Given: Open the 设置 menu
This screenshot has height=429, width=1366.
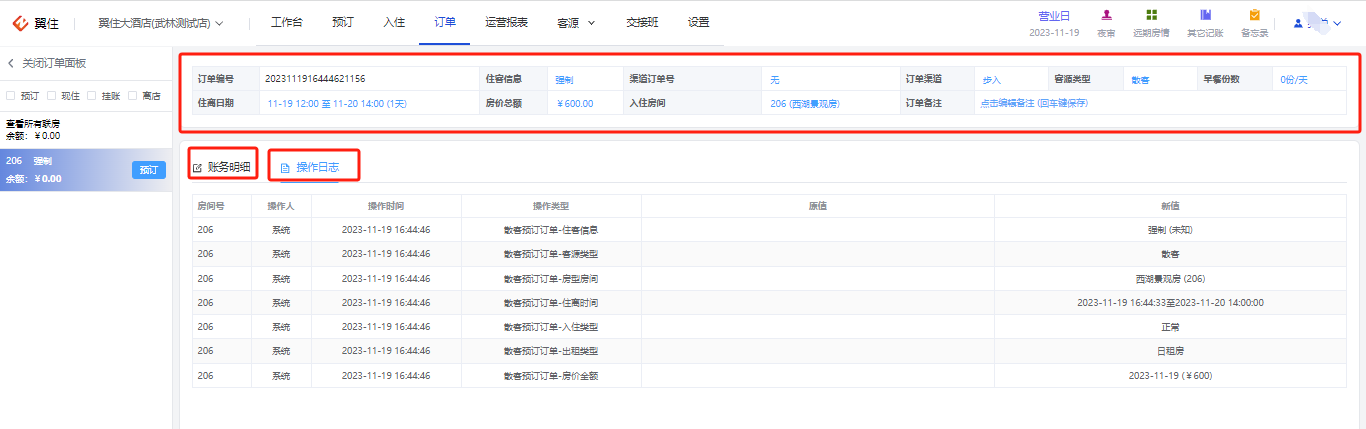Looking at the screenshot, I should 699,22.
